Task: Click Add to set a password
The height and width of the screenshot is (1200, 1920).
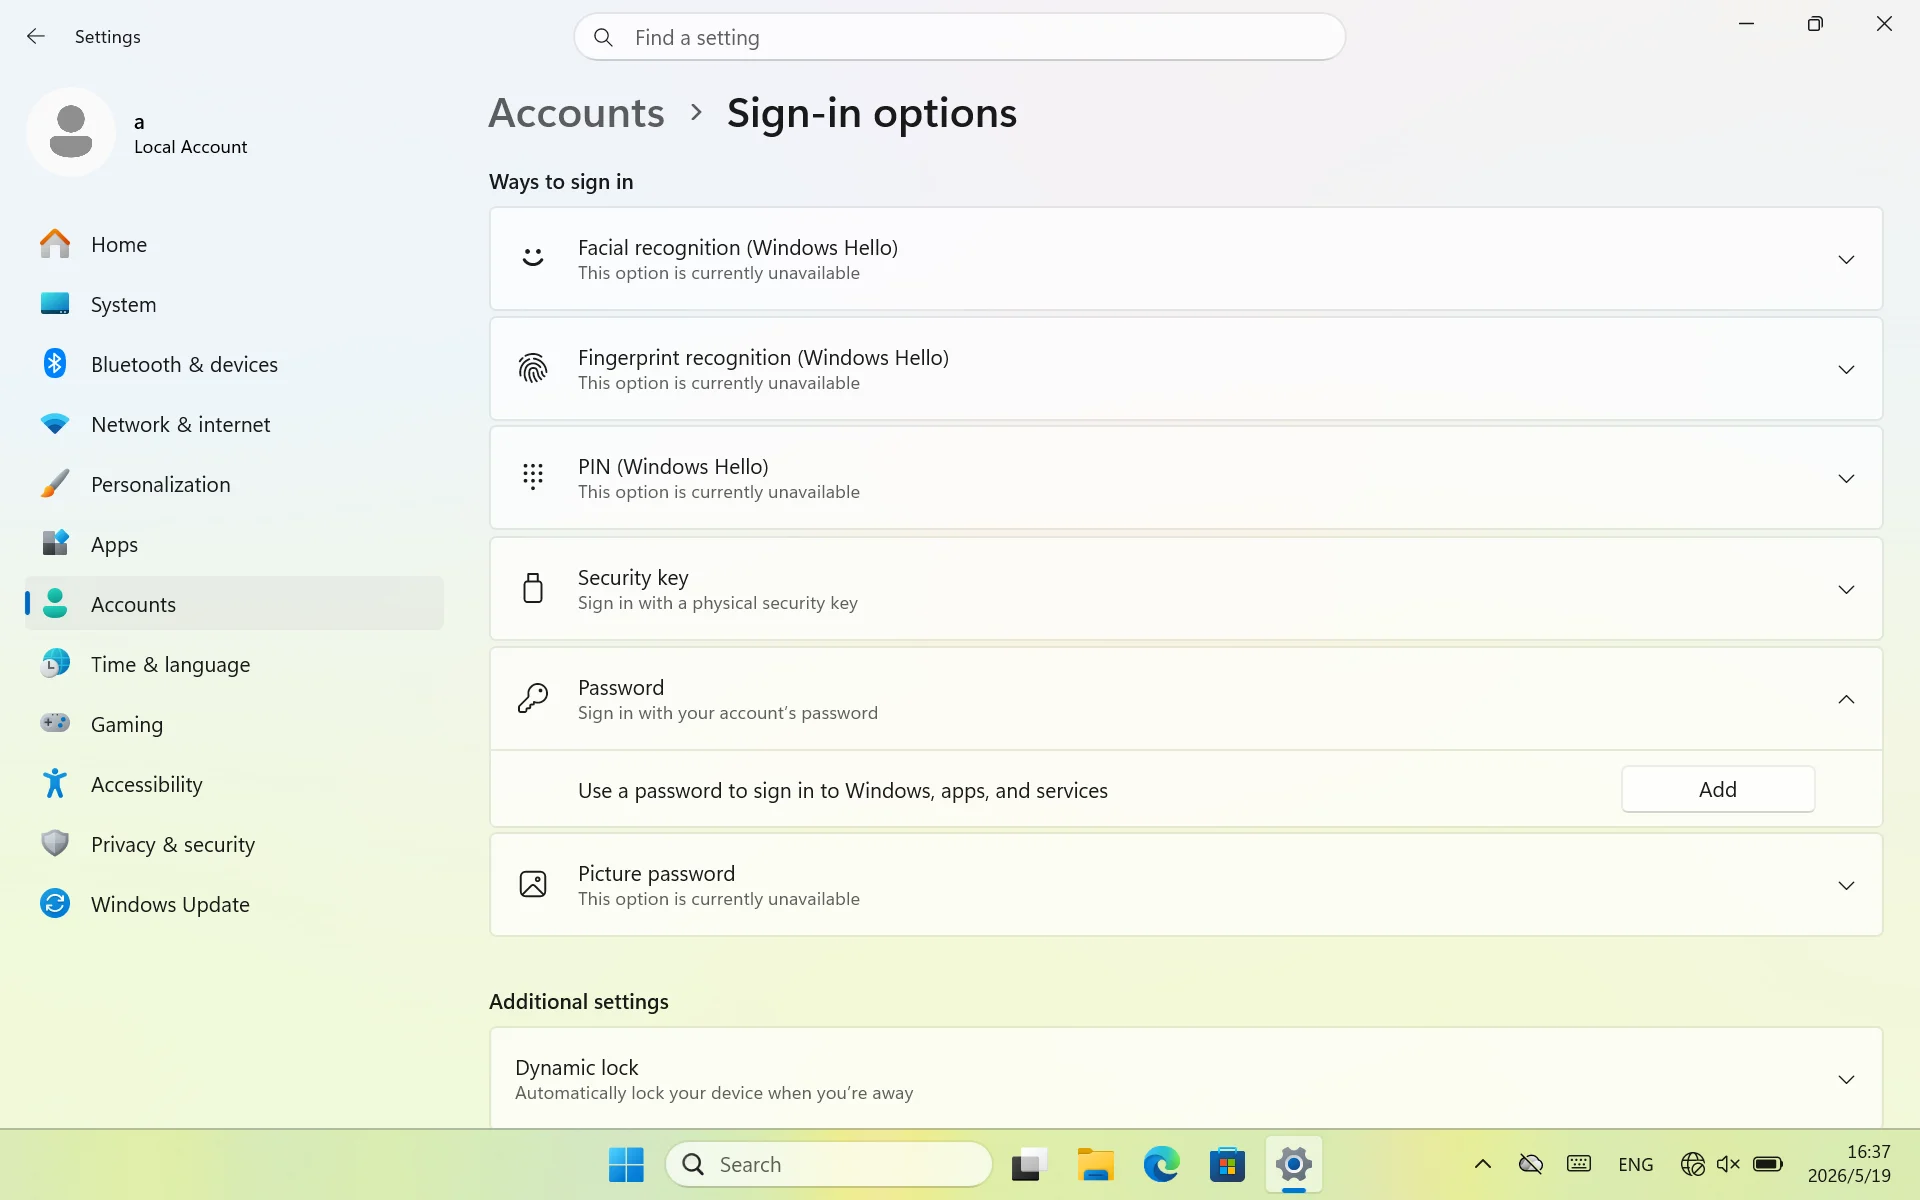Action: [x=1717, y=789]
